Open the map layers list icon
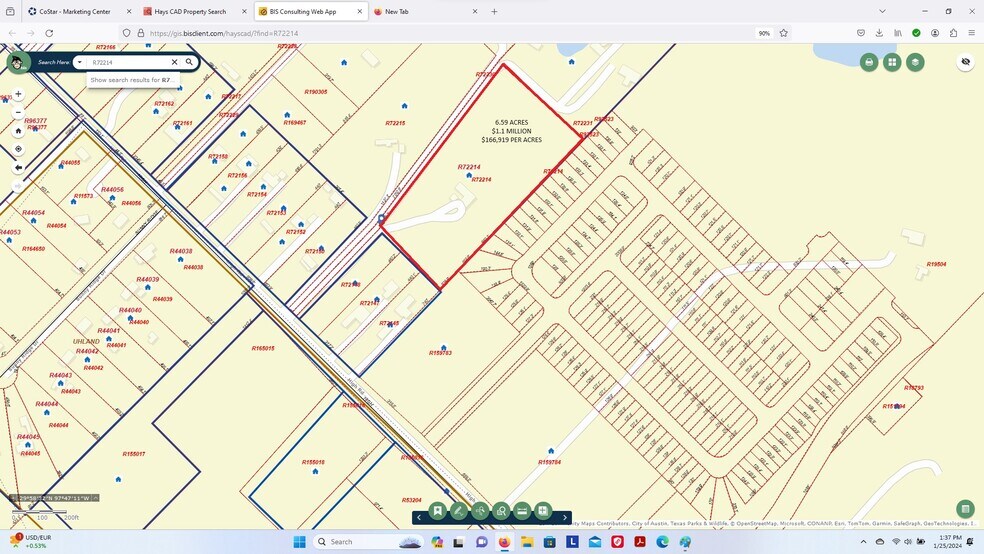Viewport: 984px width, 554px height. click(915, 62)
